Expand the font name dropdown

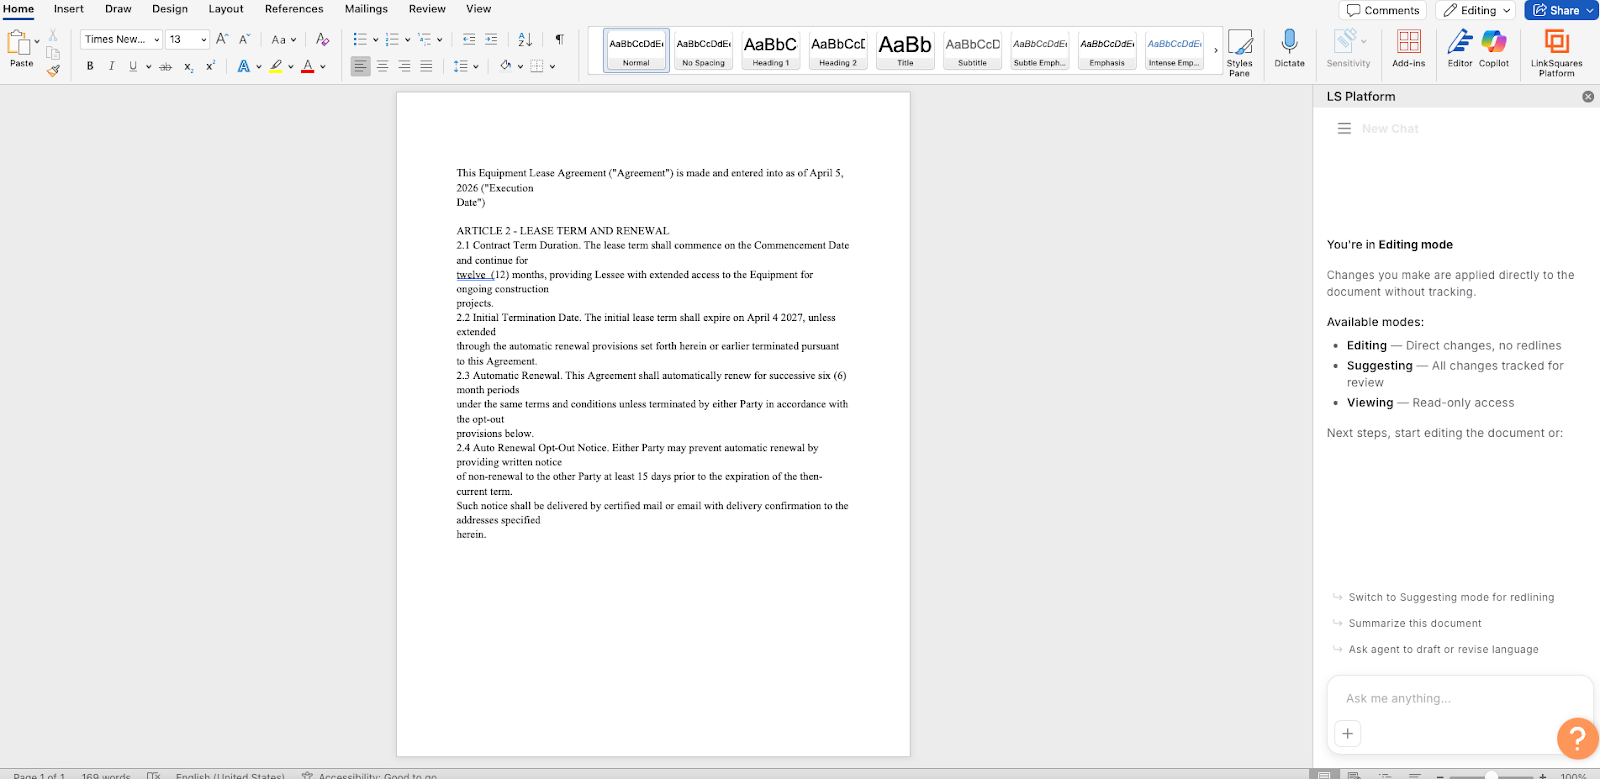157,40
